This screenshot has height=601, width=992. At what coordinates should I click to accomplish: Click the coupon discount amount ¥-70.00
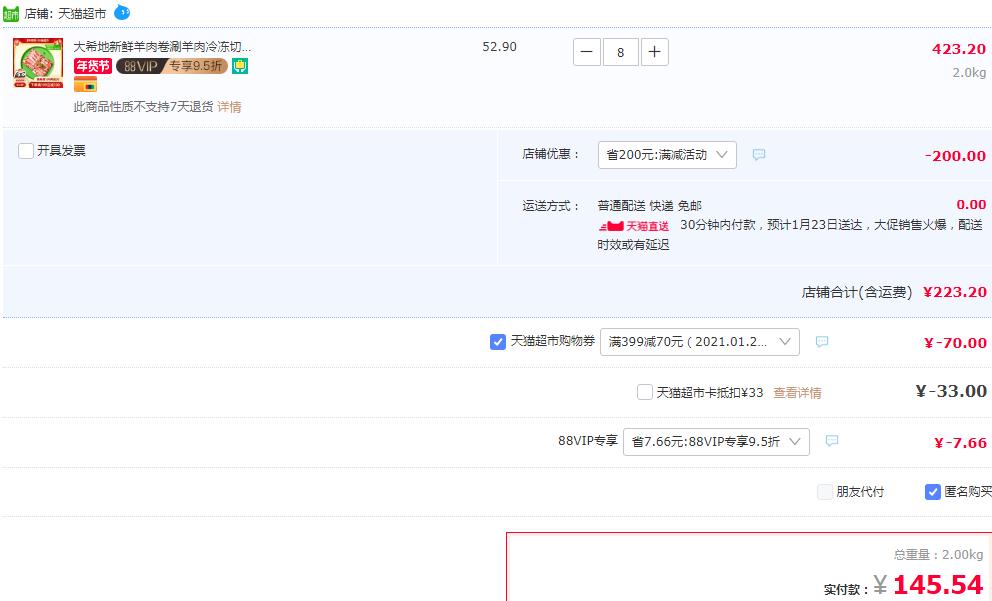click(955, 343)
